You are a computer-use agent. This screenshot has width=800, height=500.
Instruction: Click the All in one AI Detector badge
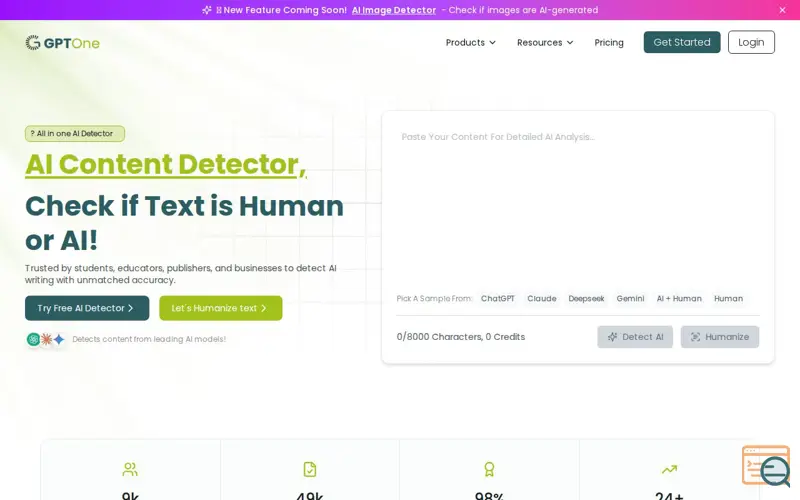pos(75,134)
